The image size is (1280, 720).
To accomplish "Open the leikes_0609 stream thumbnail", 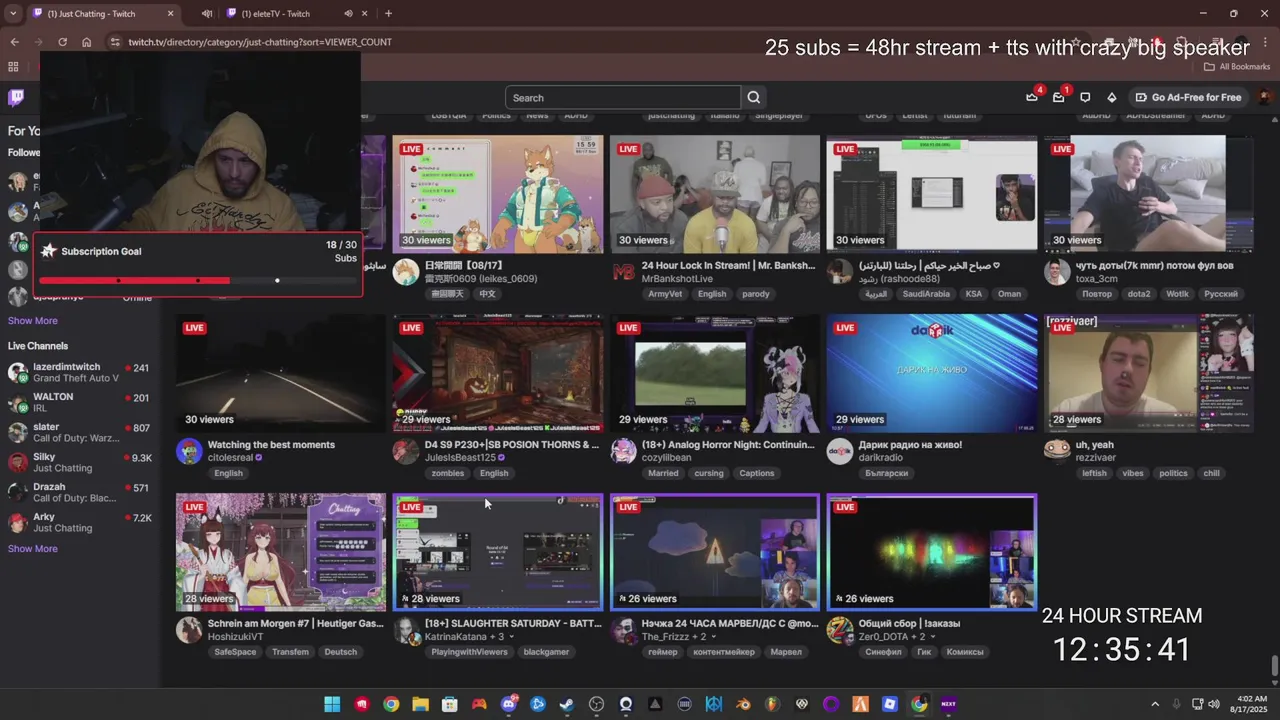I will [498, 194].
